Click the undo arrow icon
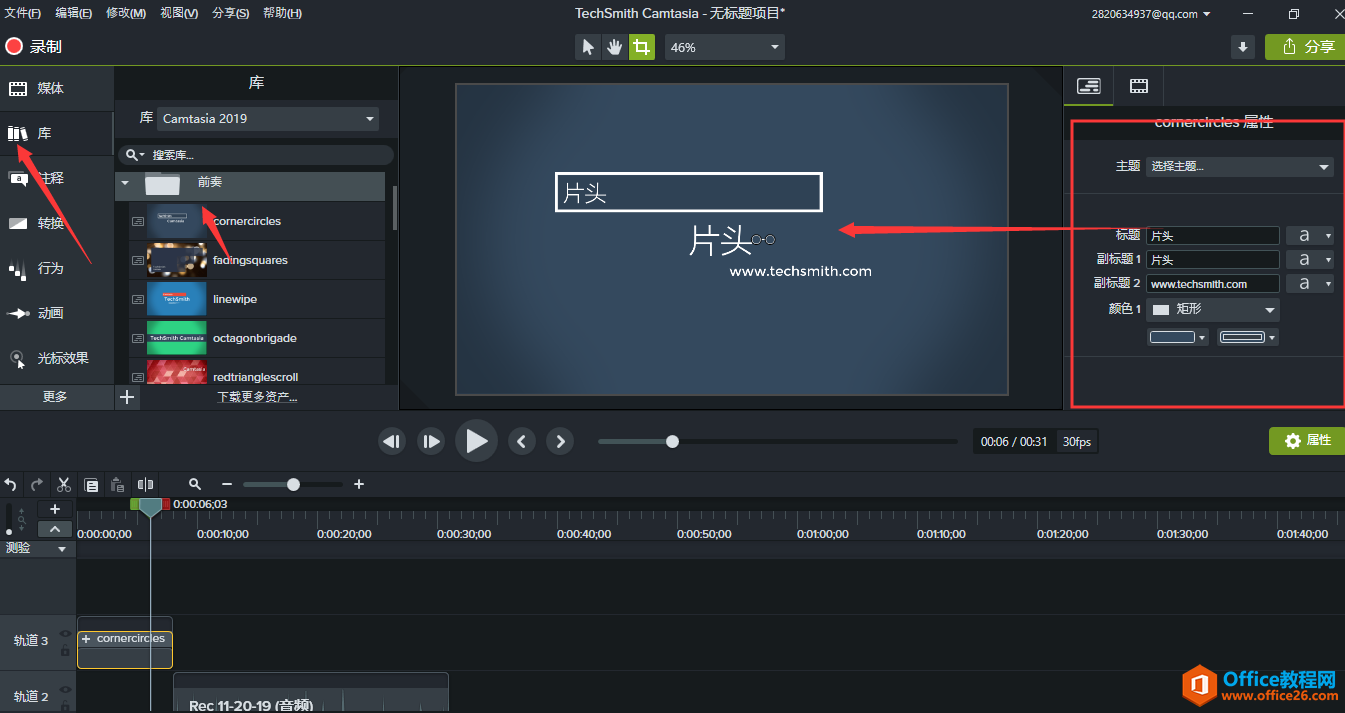 11,485
